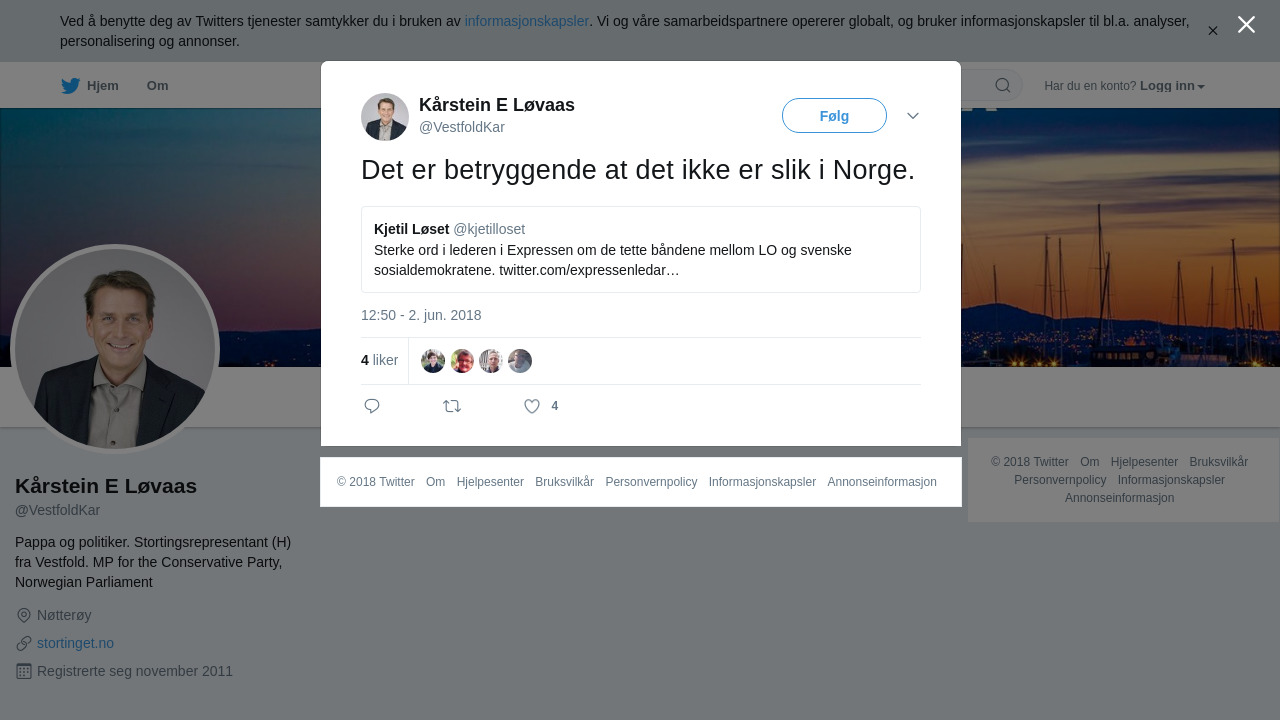Open the last liker's avatar
Viewport: 1280px width, 720px height.
pyautogui.click(x=520, y=361)
